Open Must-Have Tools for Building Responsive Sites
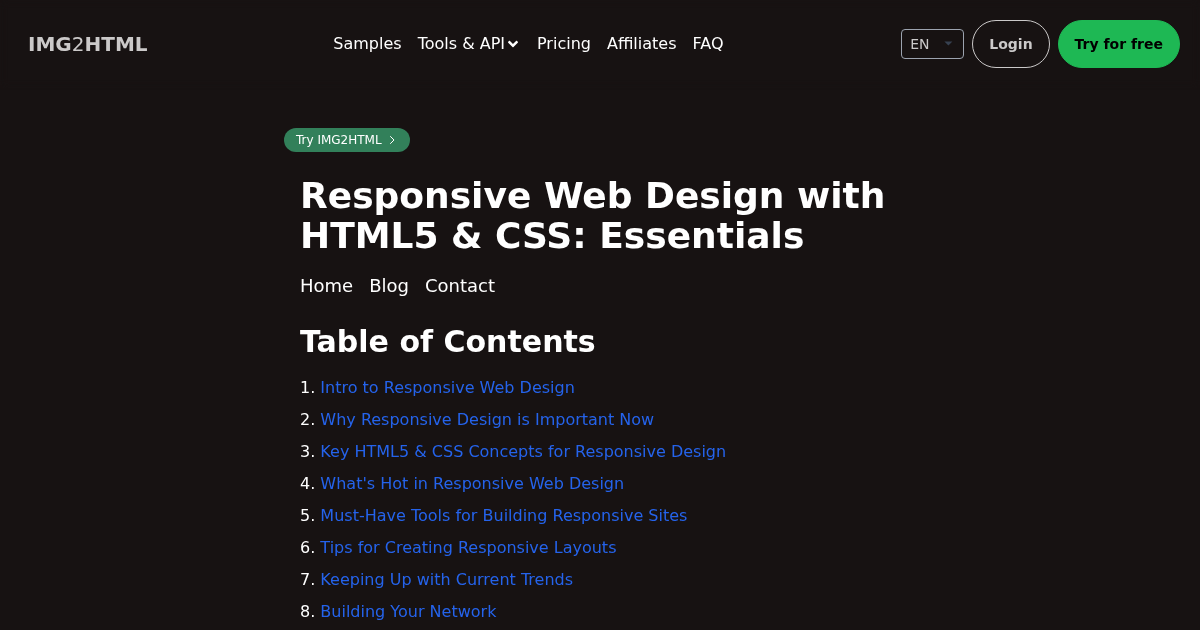 click(503, 515)
